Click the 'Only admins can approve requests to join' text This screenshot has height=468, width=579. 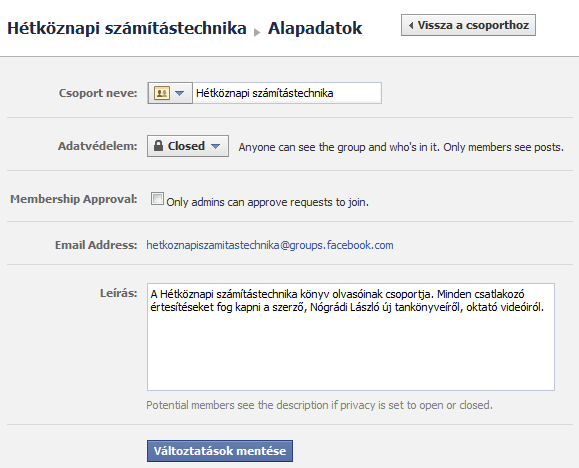click(267, 202)
